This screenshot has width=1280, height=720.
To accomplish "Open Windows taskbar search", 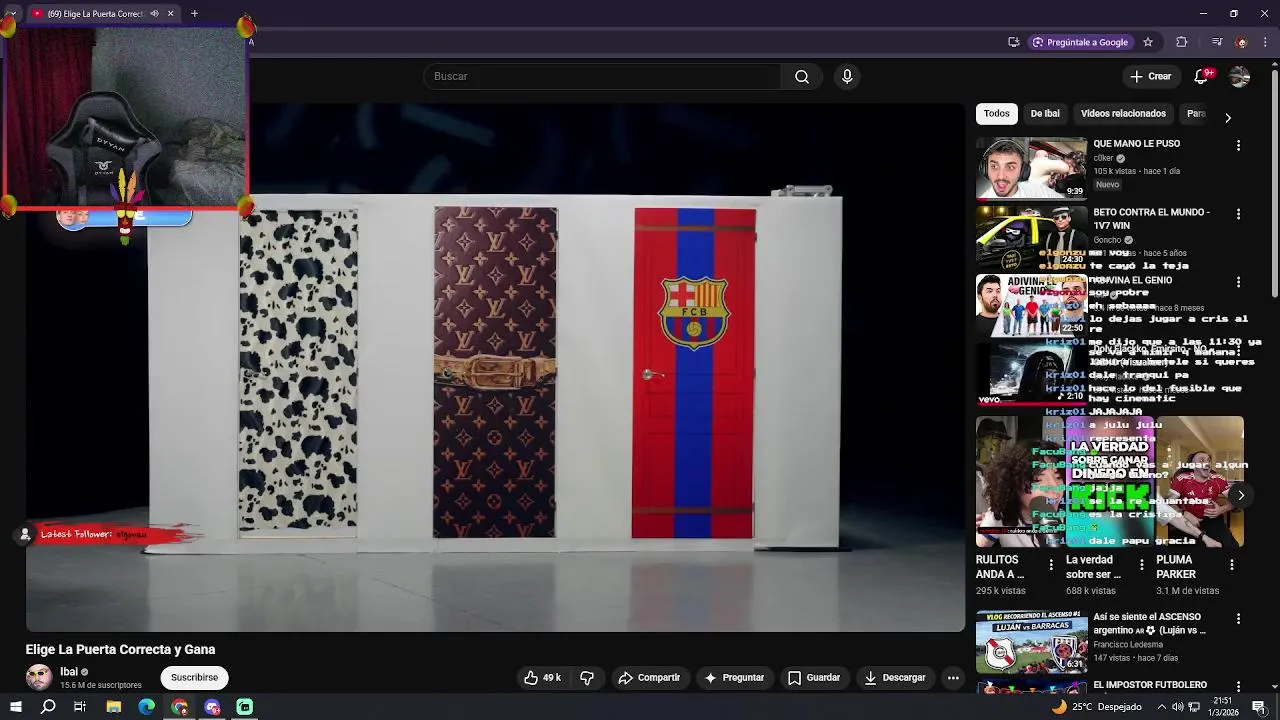I will point(48,707).
